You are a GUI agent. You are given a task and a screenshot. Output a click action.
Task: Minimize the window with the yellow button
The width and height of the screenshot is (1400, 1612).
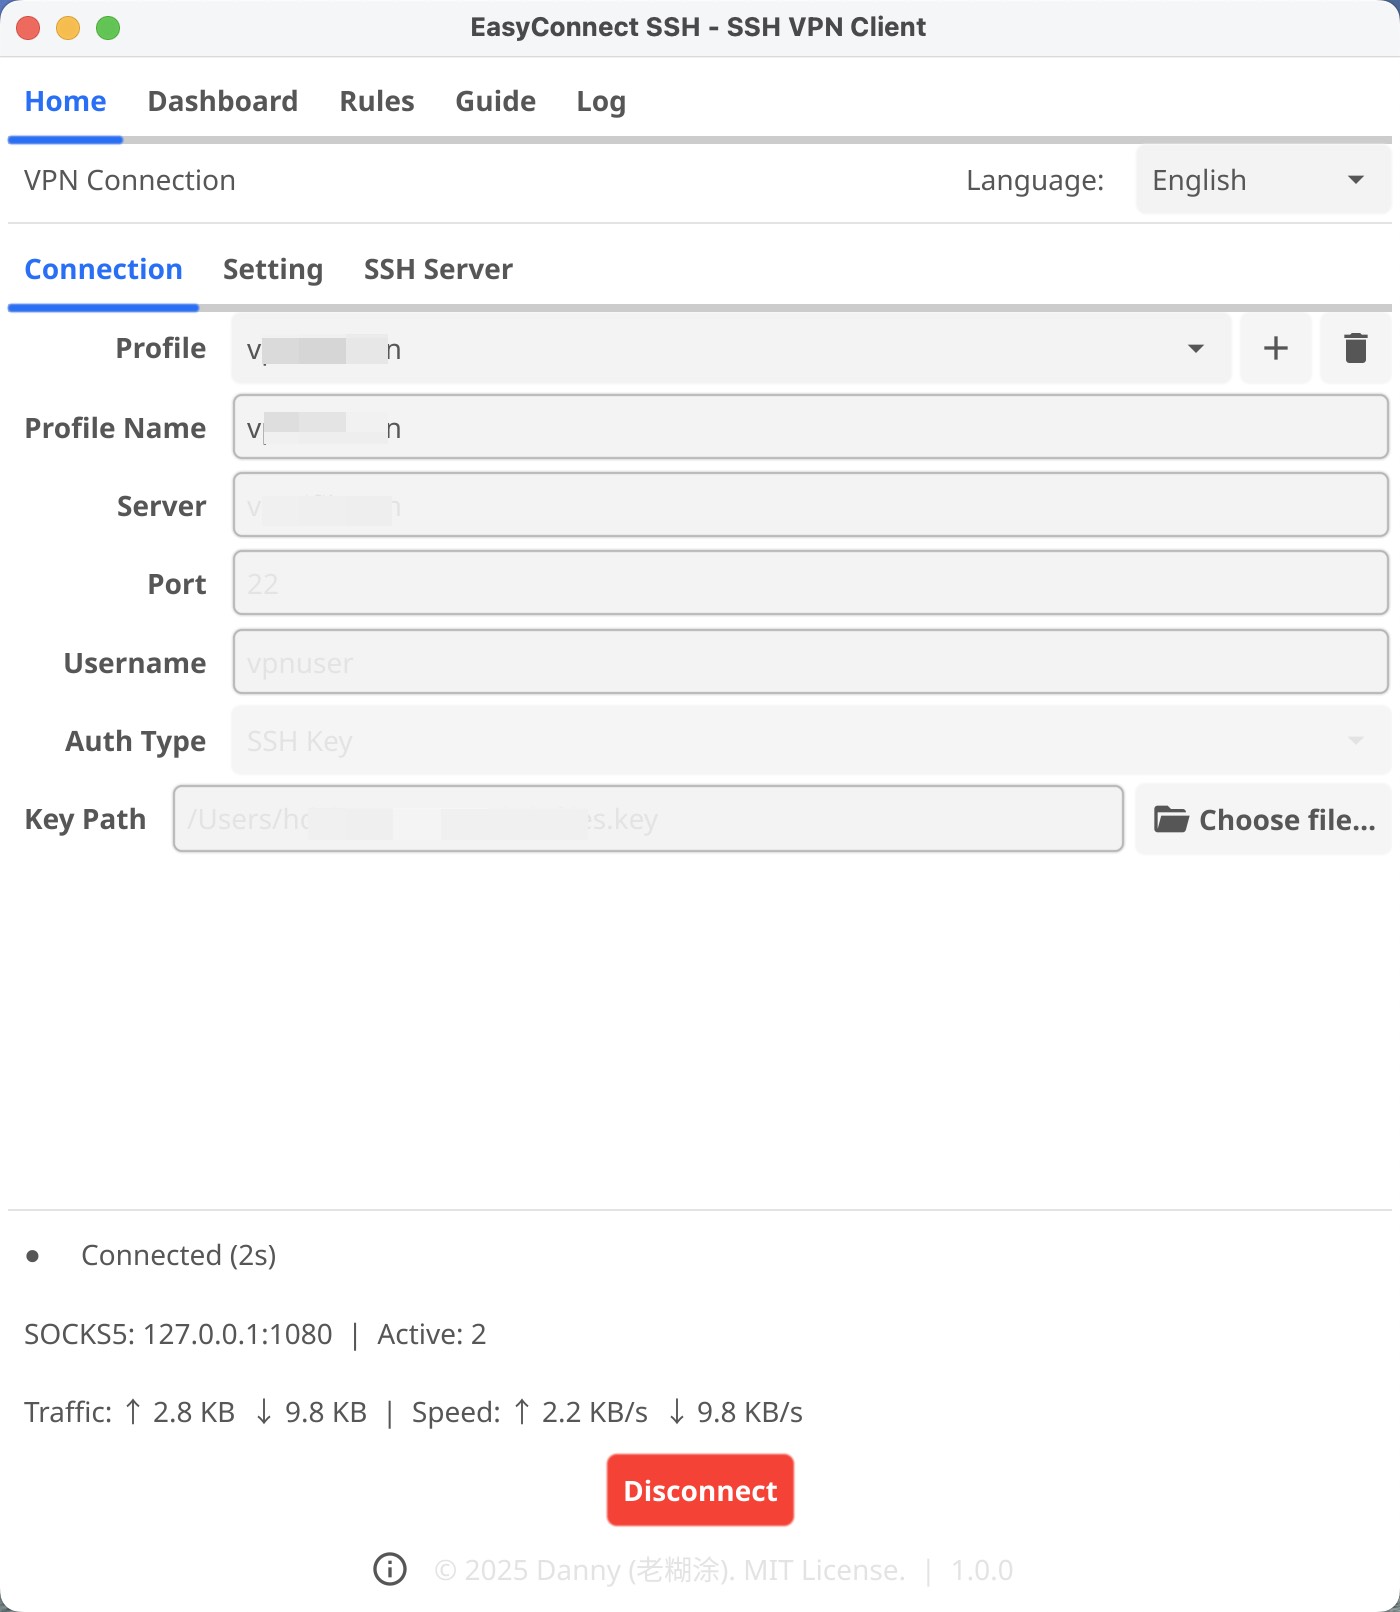pos(68,28)
